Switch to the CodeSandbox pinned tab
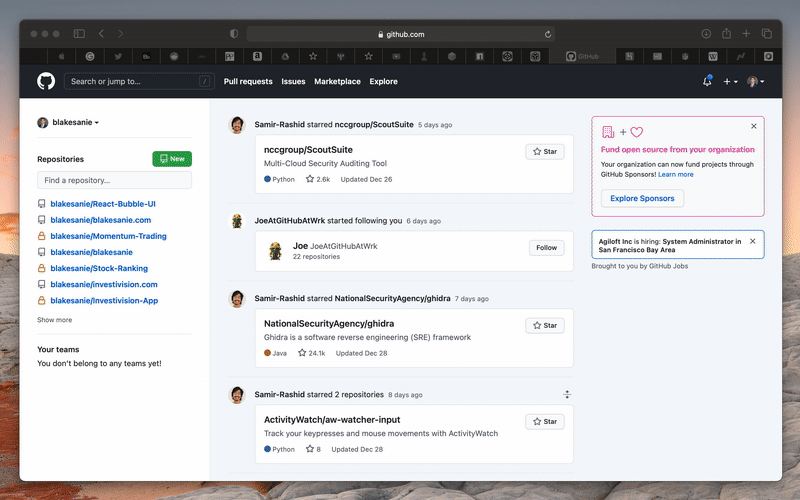Screen dimensions: 800x500 pos(535,57)
